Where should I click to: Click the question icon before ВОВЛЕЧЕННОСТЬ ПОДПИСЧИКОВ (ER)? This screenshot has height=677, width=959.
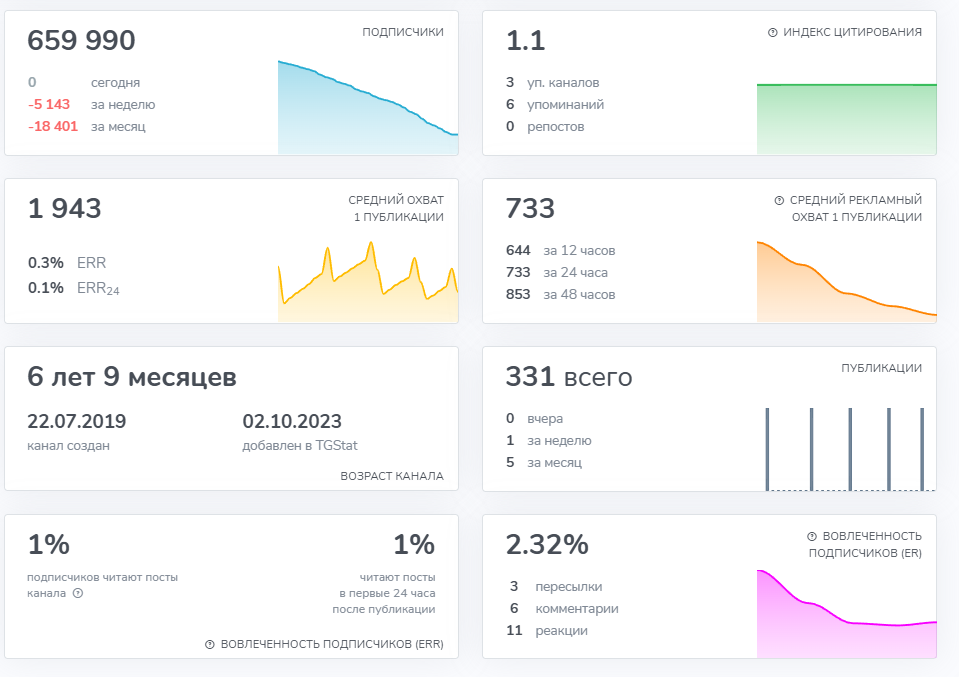click(x=811, y=537)
